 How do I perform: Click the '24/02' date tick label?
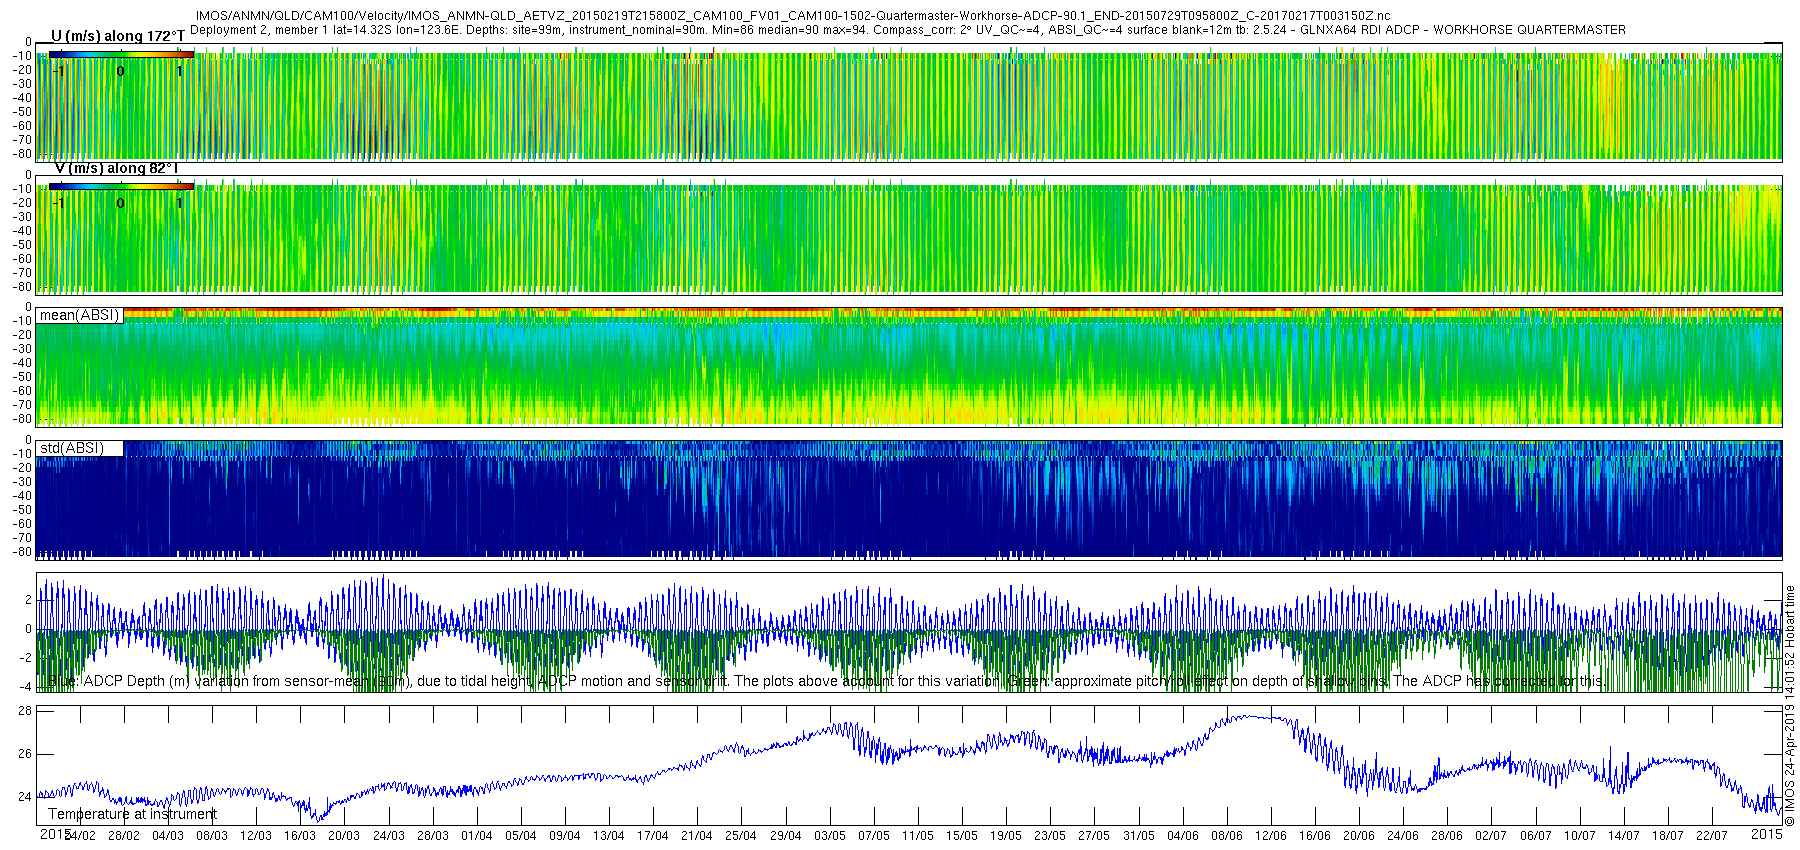(79, 836)
